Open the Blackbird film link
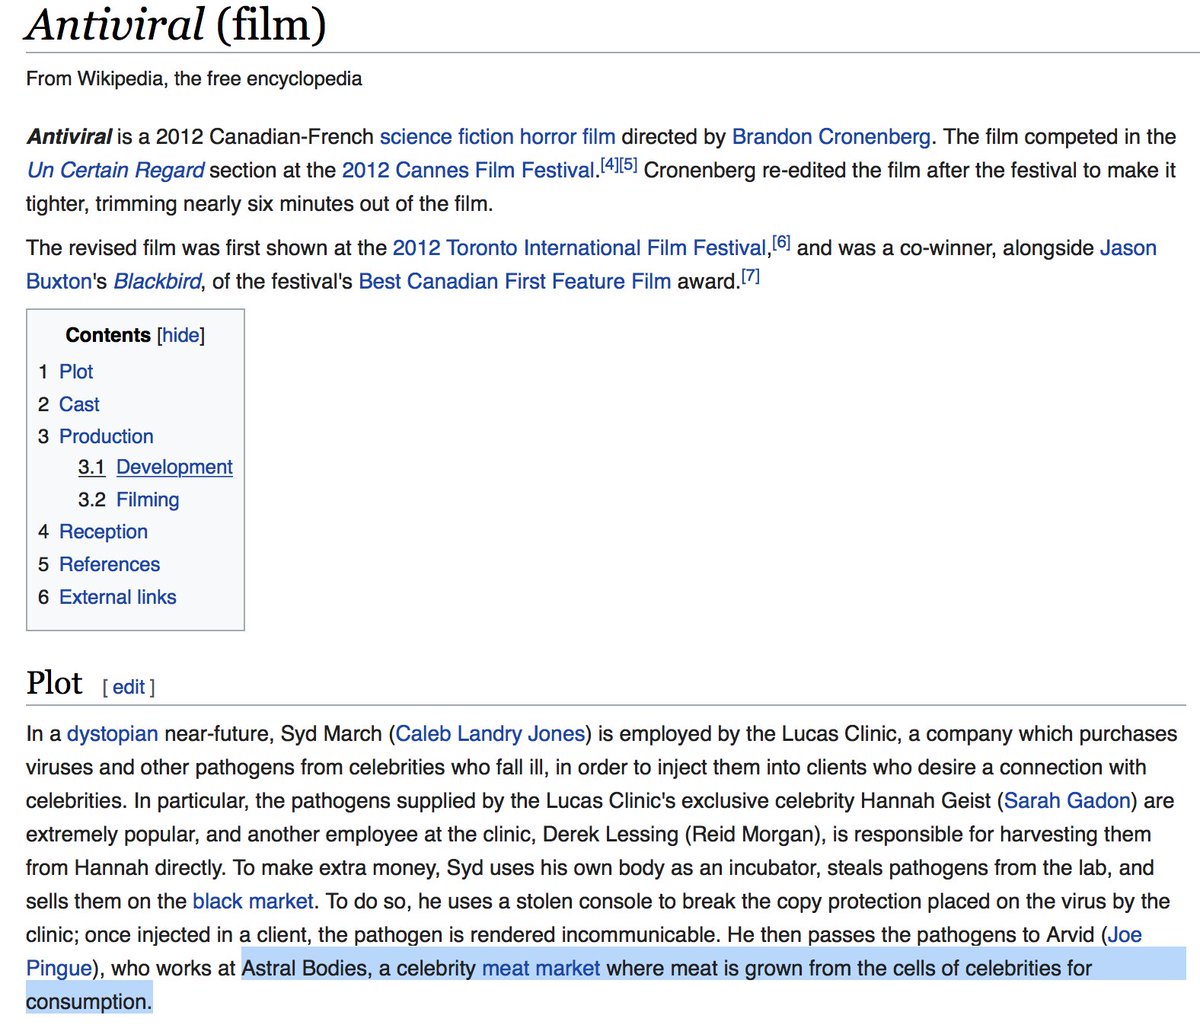This screenshot has height=1028, width=1200. [157, 281]
